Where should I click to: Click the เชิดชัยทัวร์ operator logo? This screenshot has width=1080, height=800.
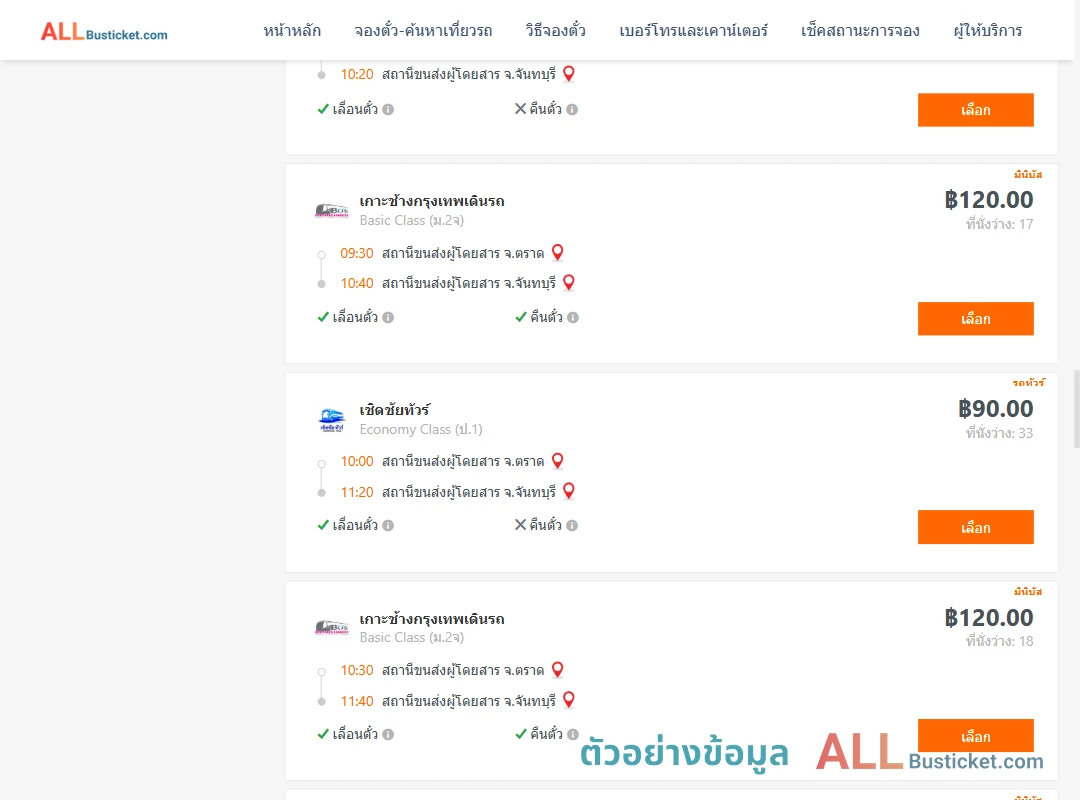coord(331,419)
